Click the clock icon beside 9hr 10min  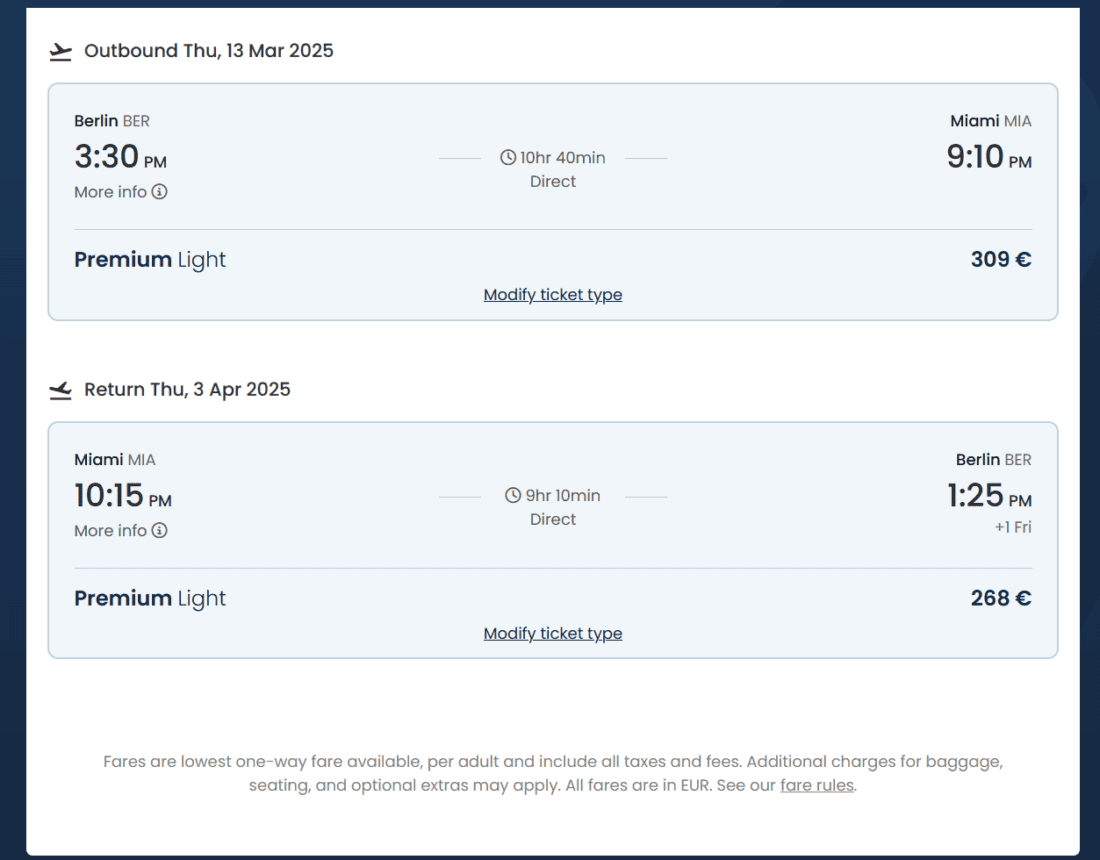click(513, 496)
